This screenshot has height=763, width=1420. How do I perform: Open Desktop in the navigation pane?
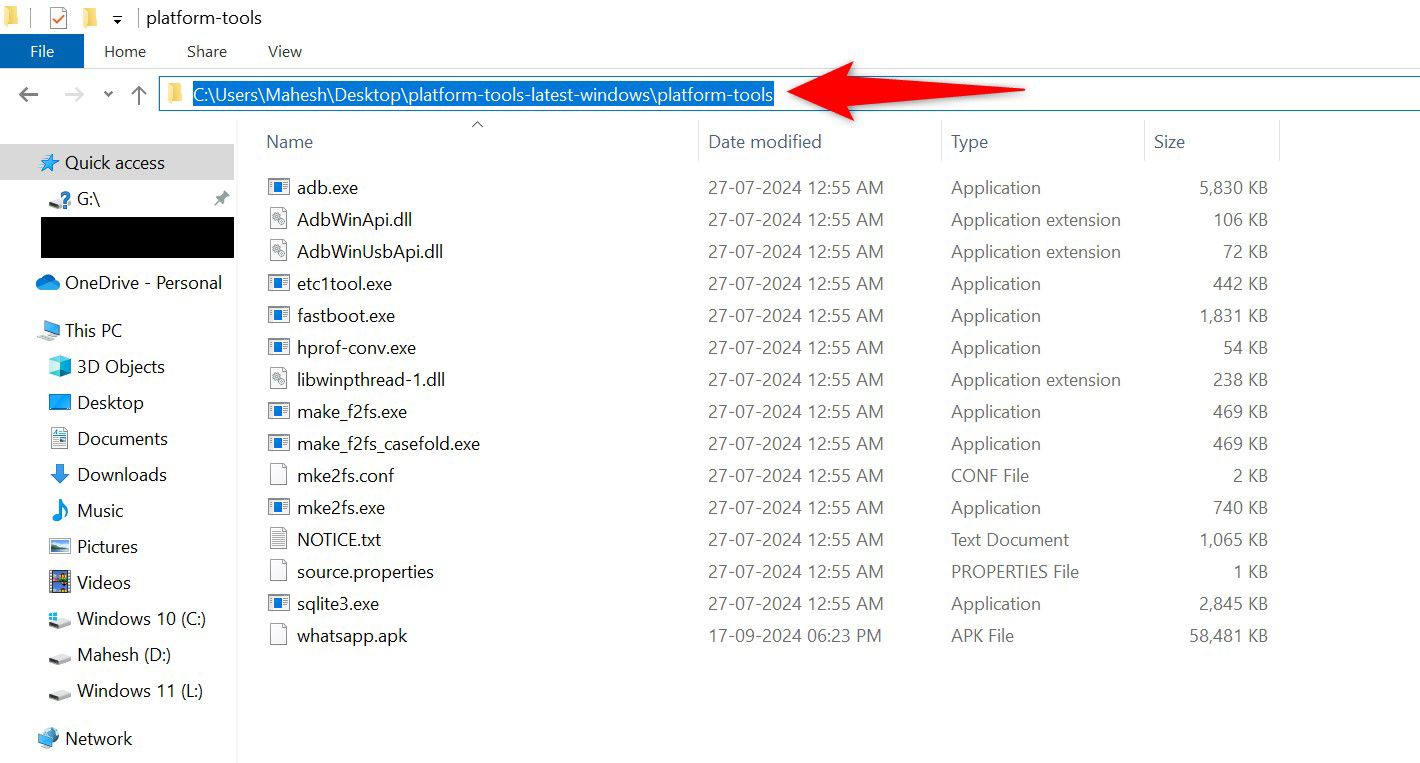pyautogui.click(x=110, y=403)
